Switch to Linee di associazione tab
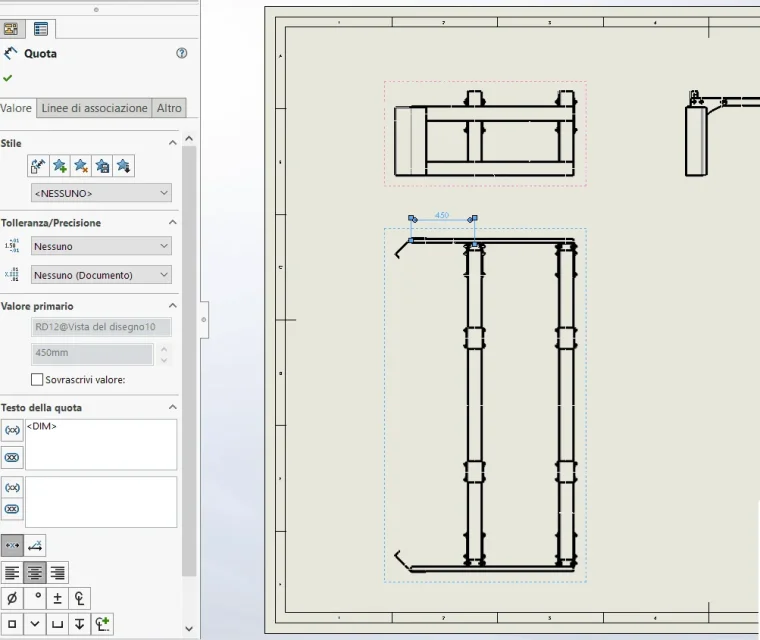 95,108
